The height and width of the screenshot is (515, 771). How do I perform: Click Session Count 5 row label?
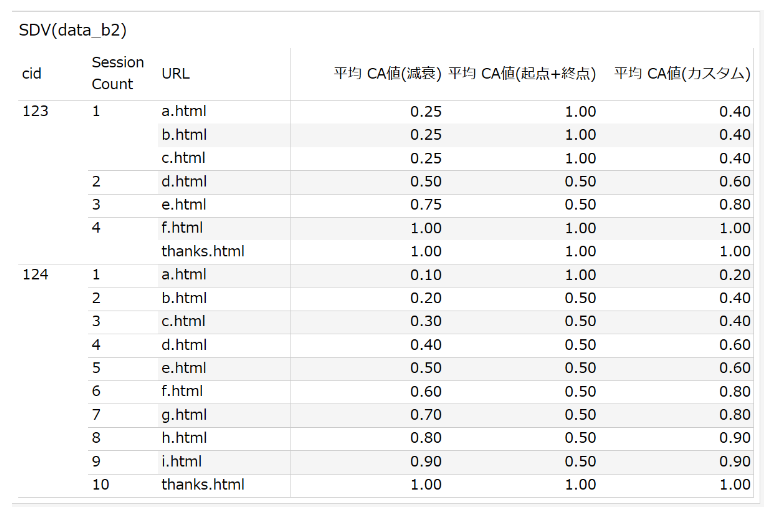(97, 368)
